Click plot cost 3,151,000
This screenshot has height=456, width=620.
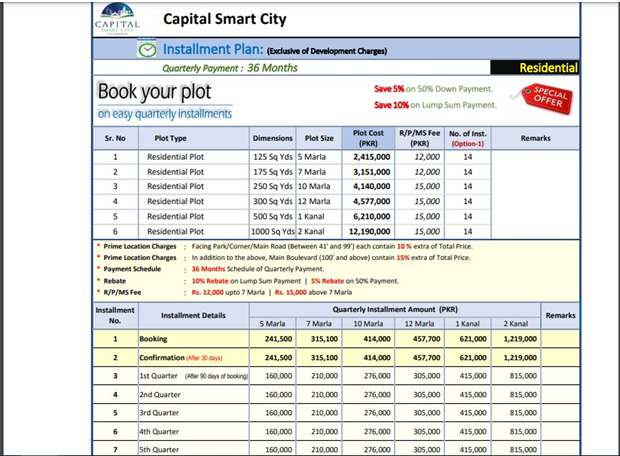point(372,172)
